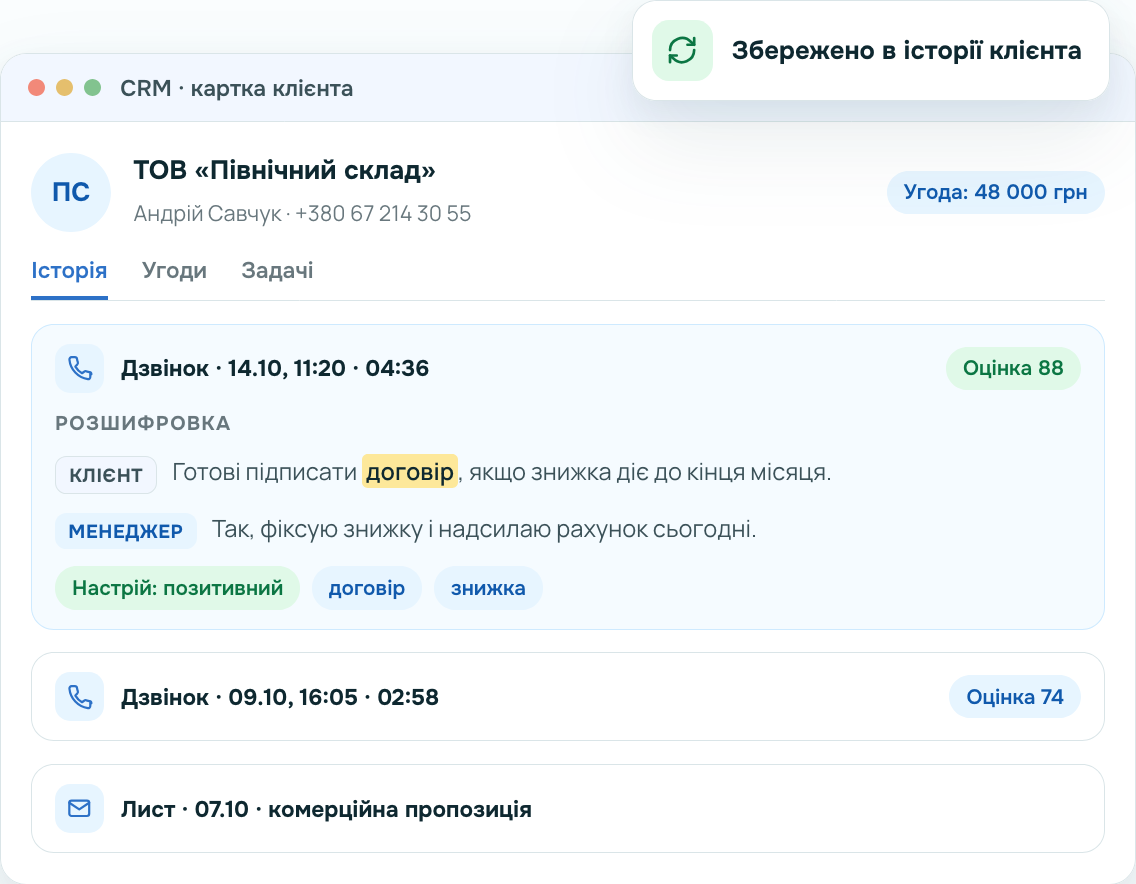The width and height of the screenshot is (1136, 884).
Task: Click manager line about фіксую знижку
Action: (484, 530)
